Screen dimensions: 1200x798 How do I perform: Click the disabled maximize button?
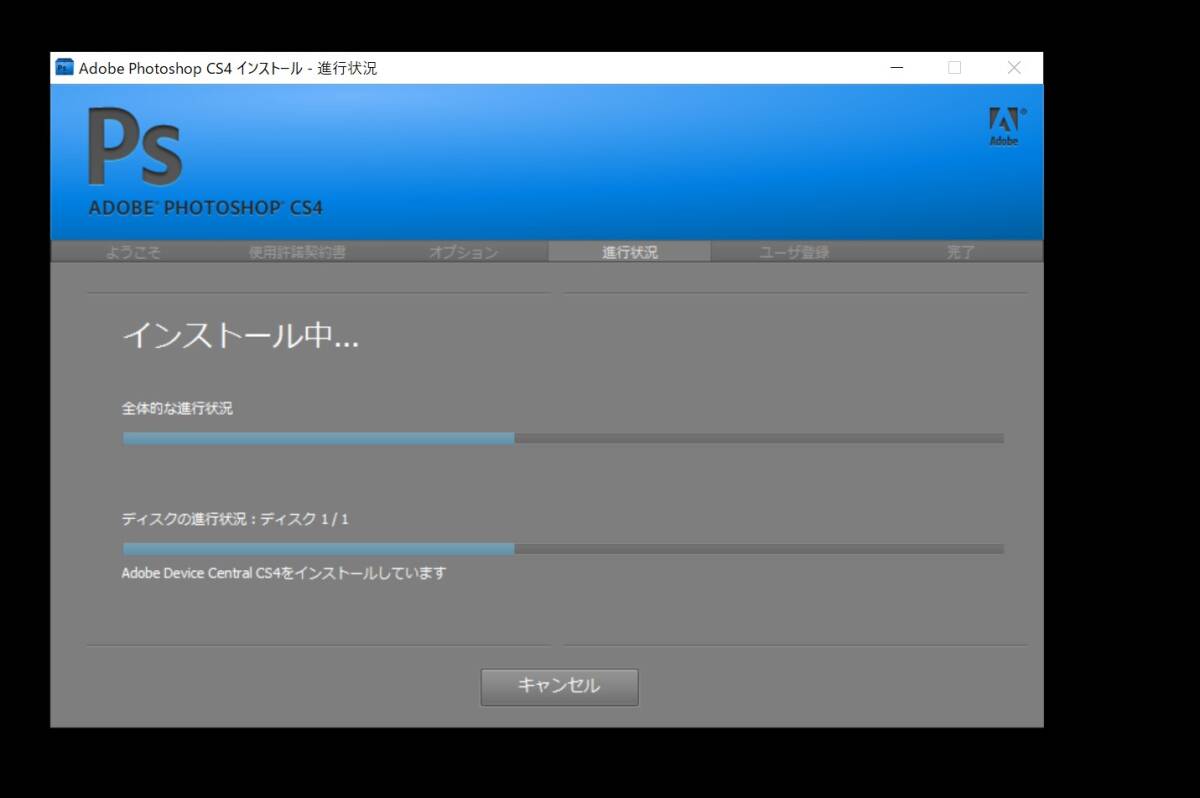click(x=954, y=68)
